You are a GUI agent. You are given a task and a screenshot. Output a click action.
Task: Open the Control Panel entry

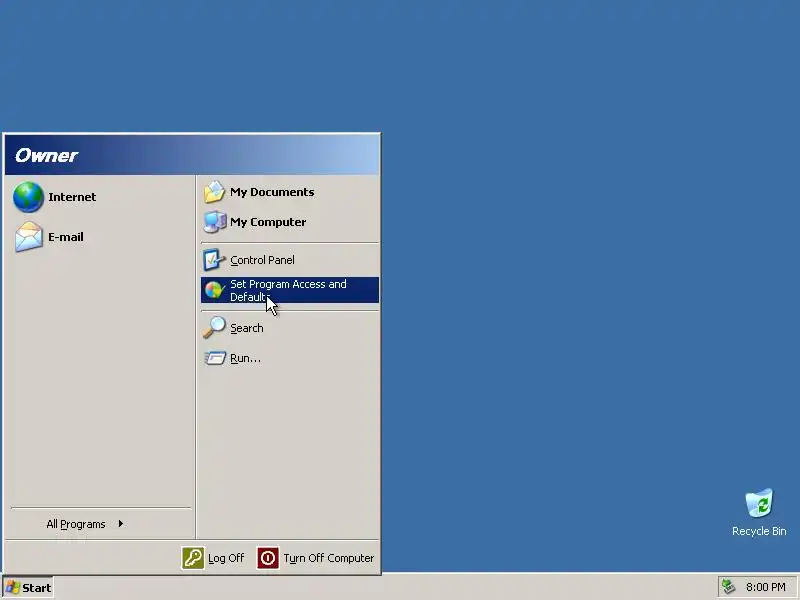[x=290, y=260]
